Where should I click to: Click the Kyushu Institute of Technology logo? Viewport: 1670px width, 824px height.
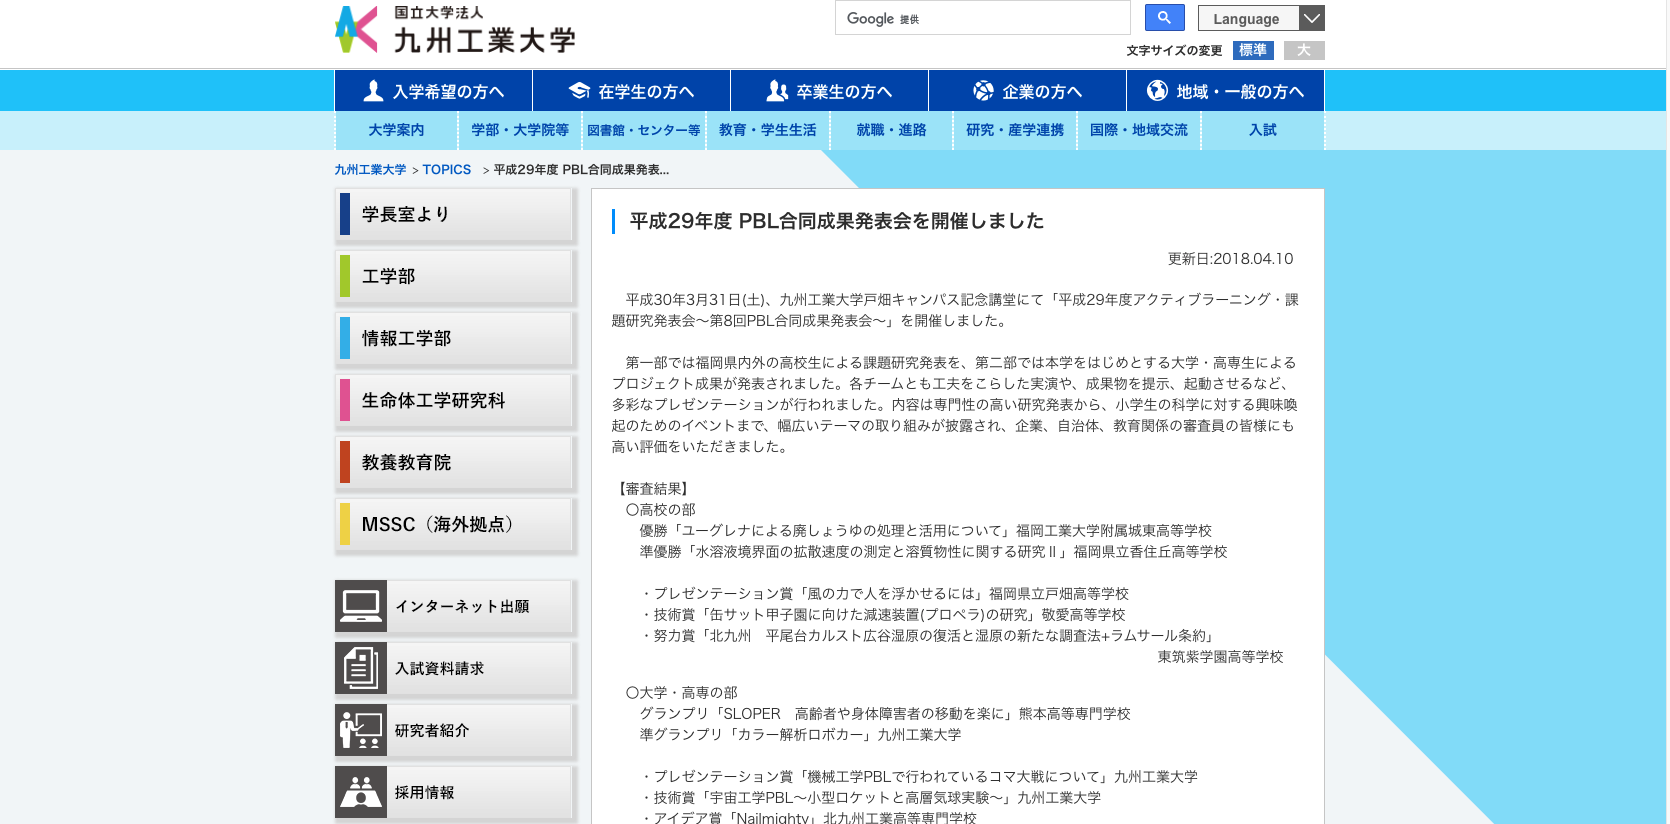click(455, 30)
